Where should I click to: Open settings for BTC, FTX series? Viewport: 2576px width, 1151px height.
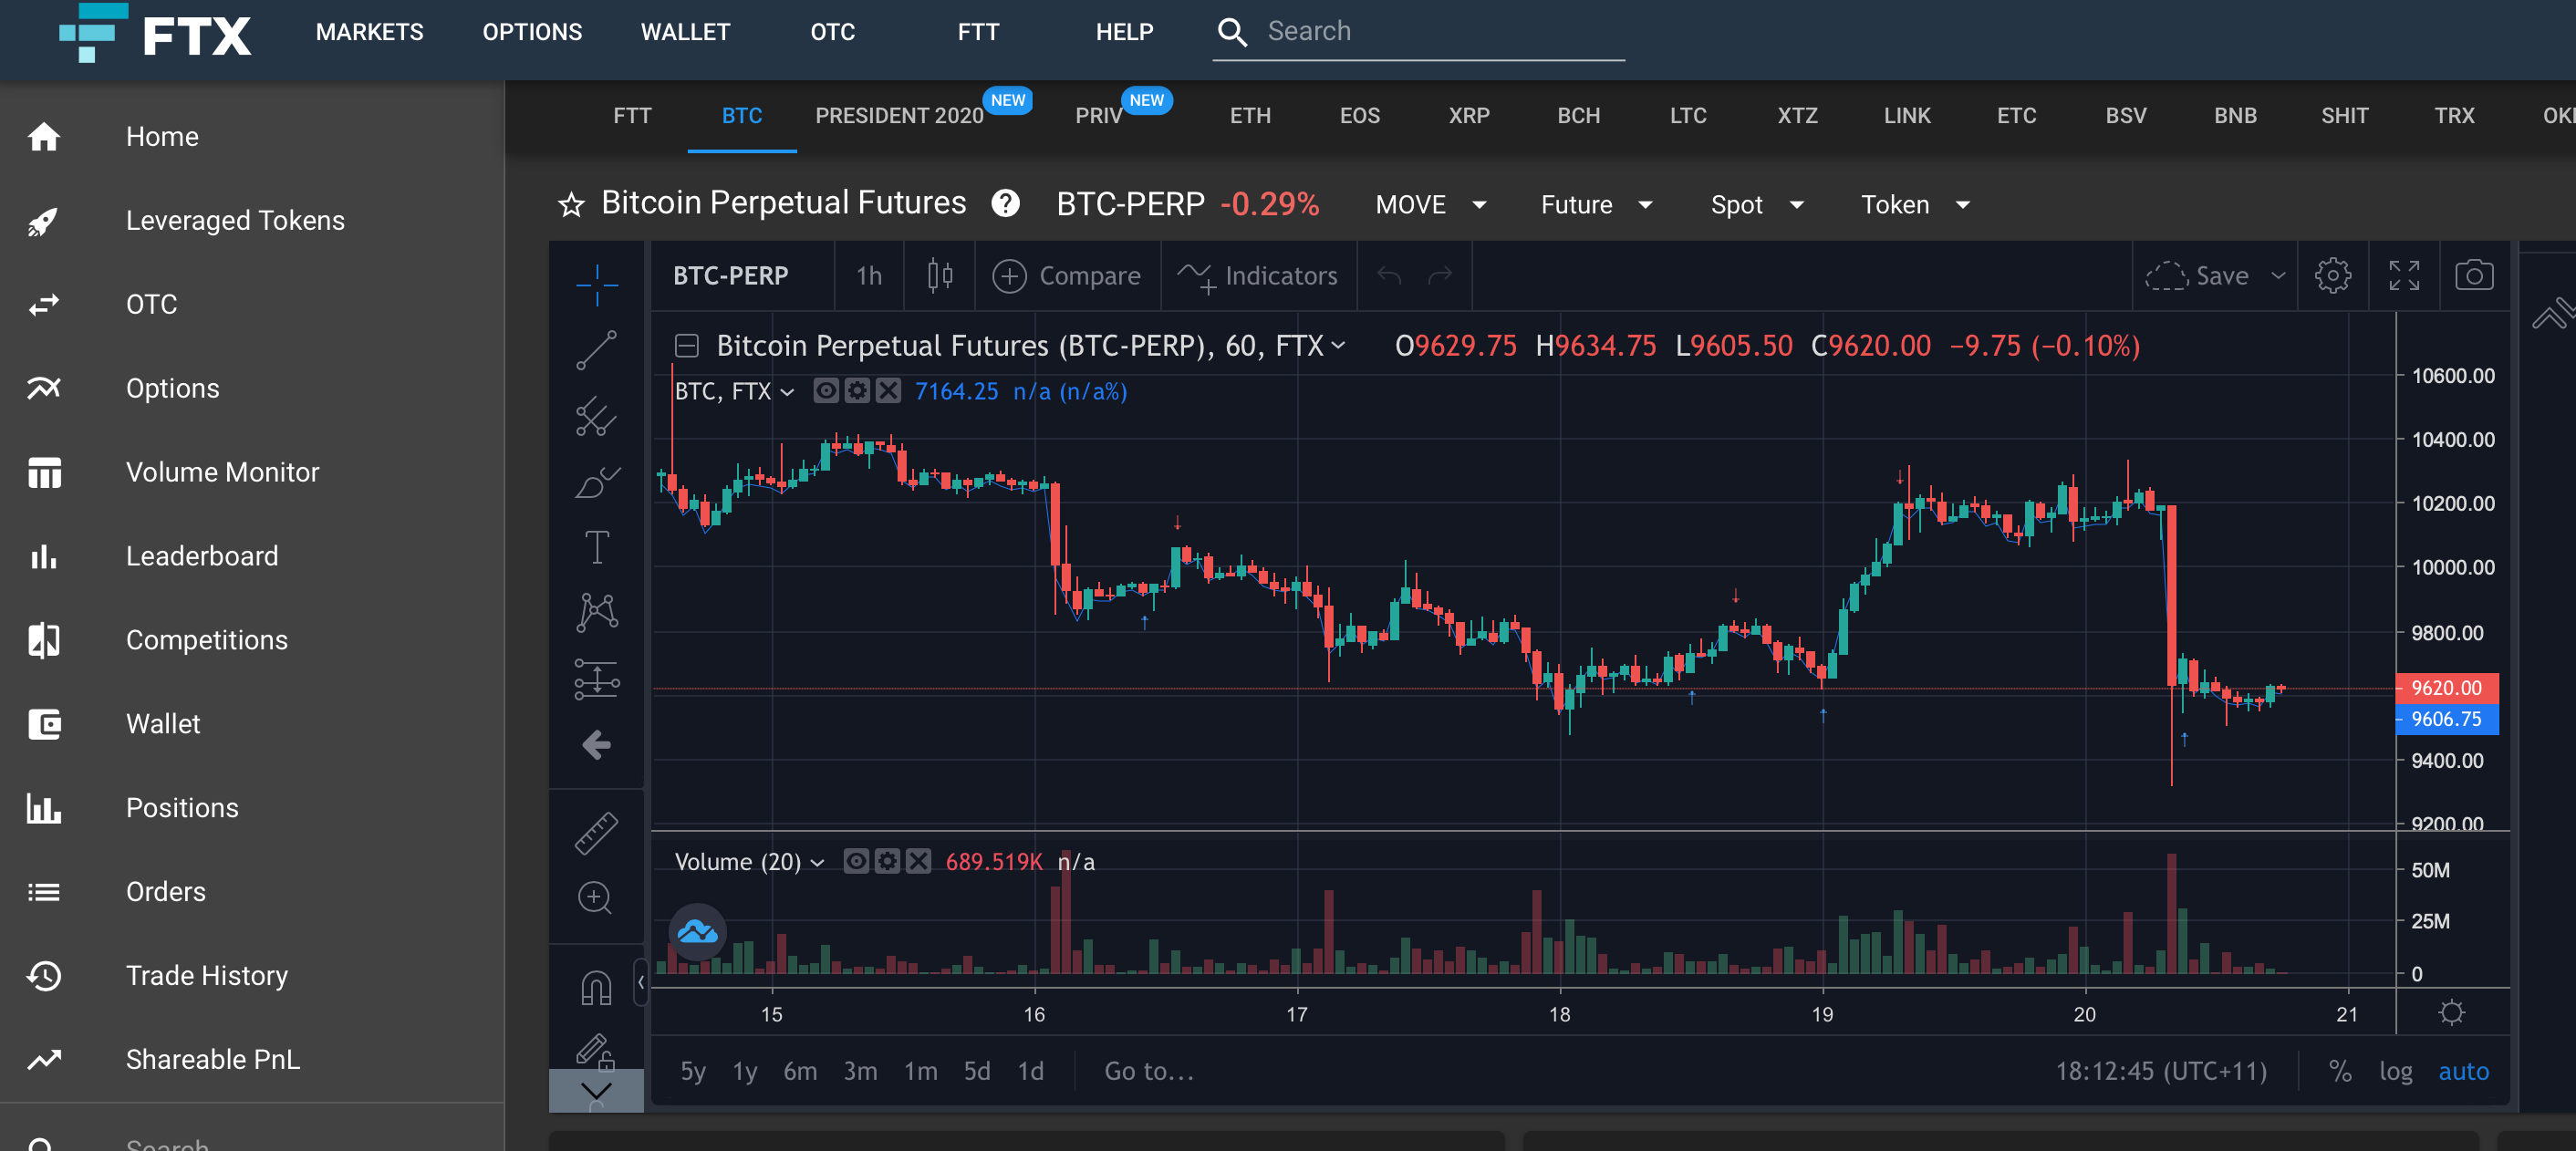(857, 391)
